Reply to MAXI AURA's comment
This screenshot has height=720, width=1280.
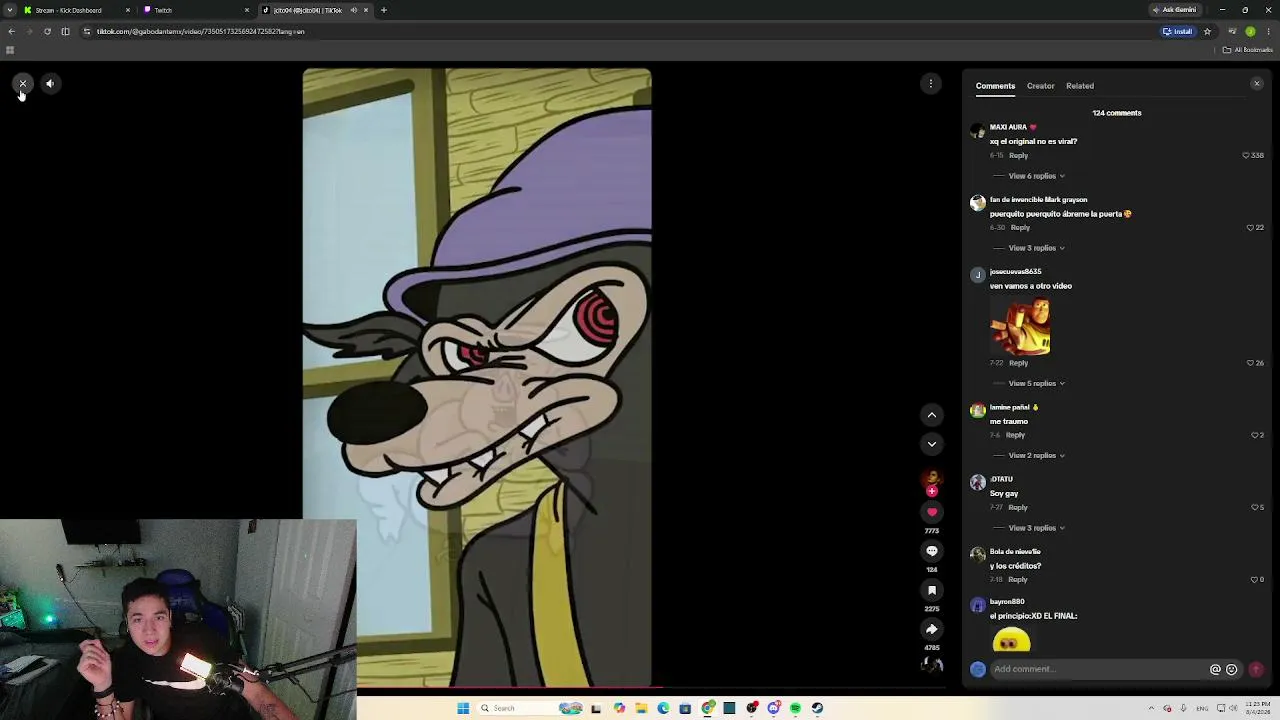tap(1018, 156)
